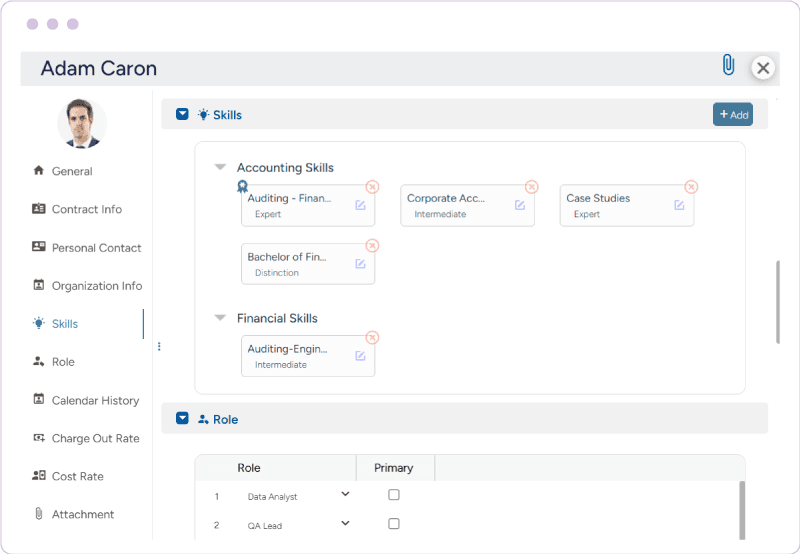Click the Role table scrollbar

742,510
